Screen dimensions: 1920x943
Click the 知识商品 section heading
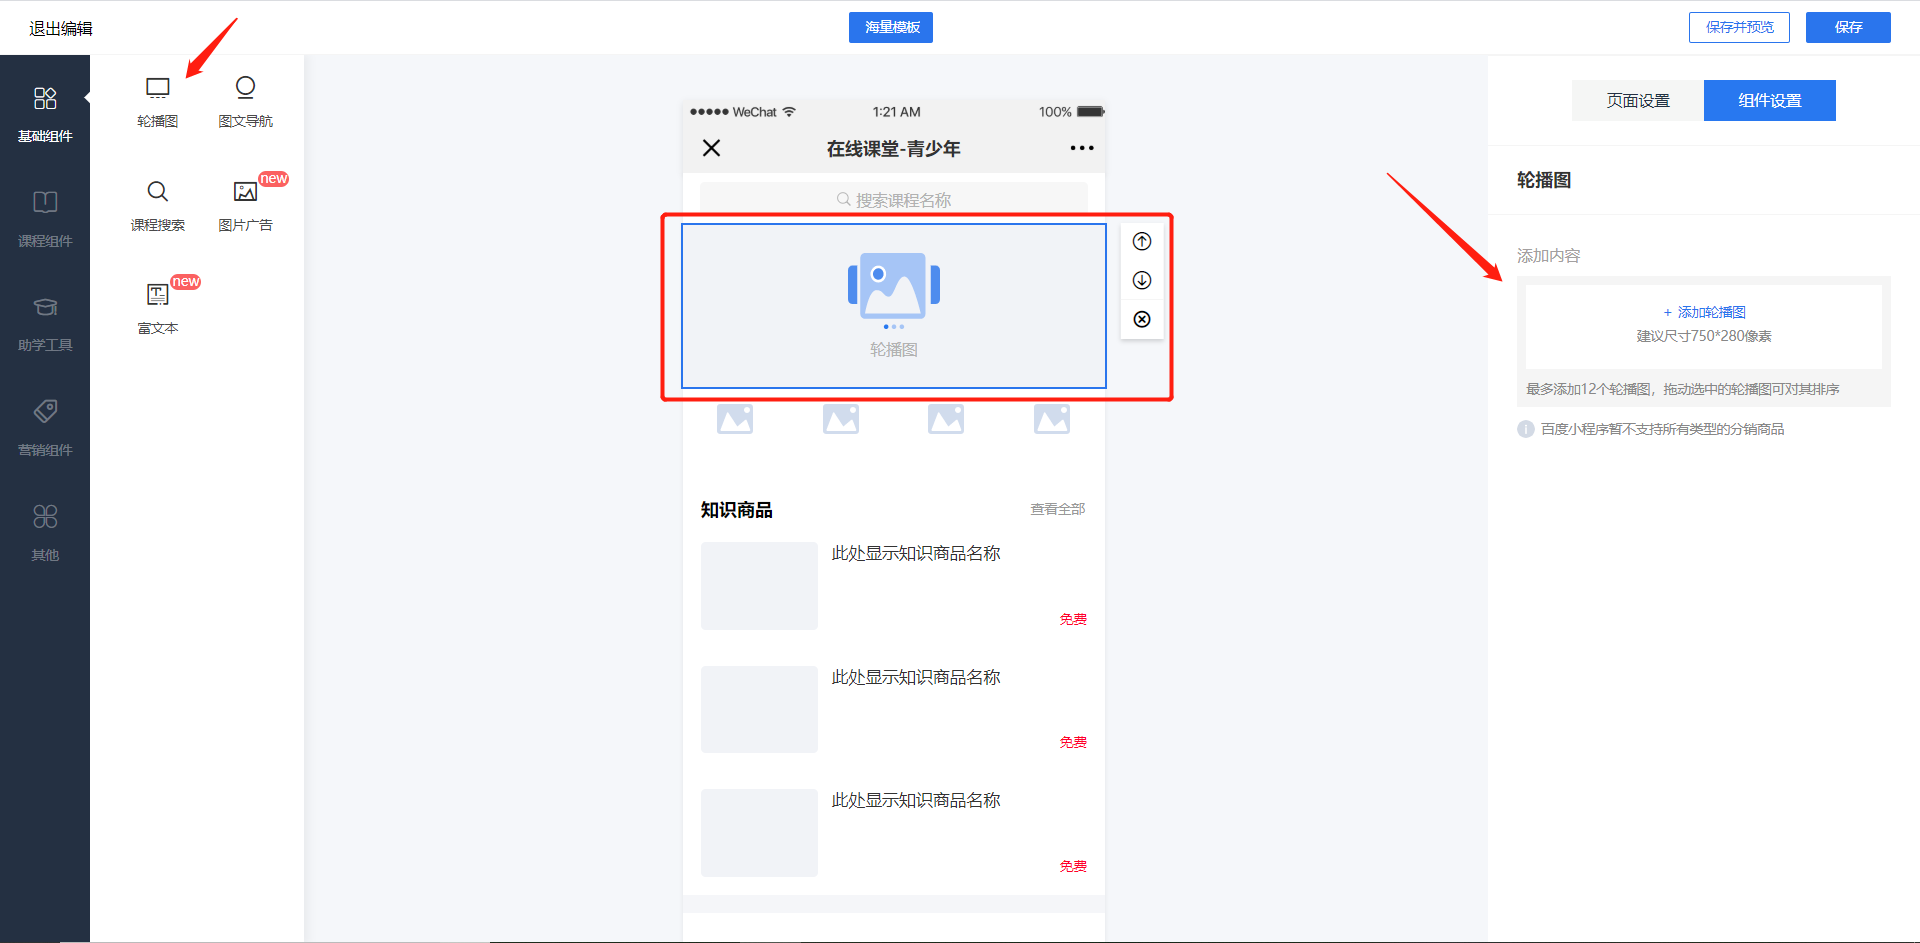[x=737, y=510]
